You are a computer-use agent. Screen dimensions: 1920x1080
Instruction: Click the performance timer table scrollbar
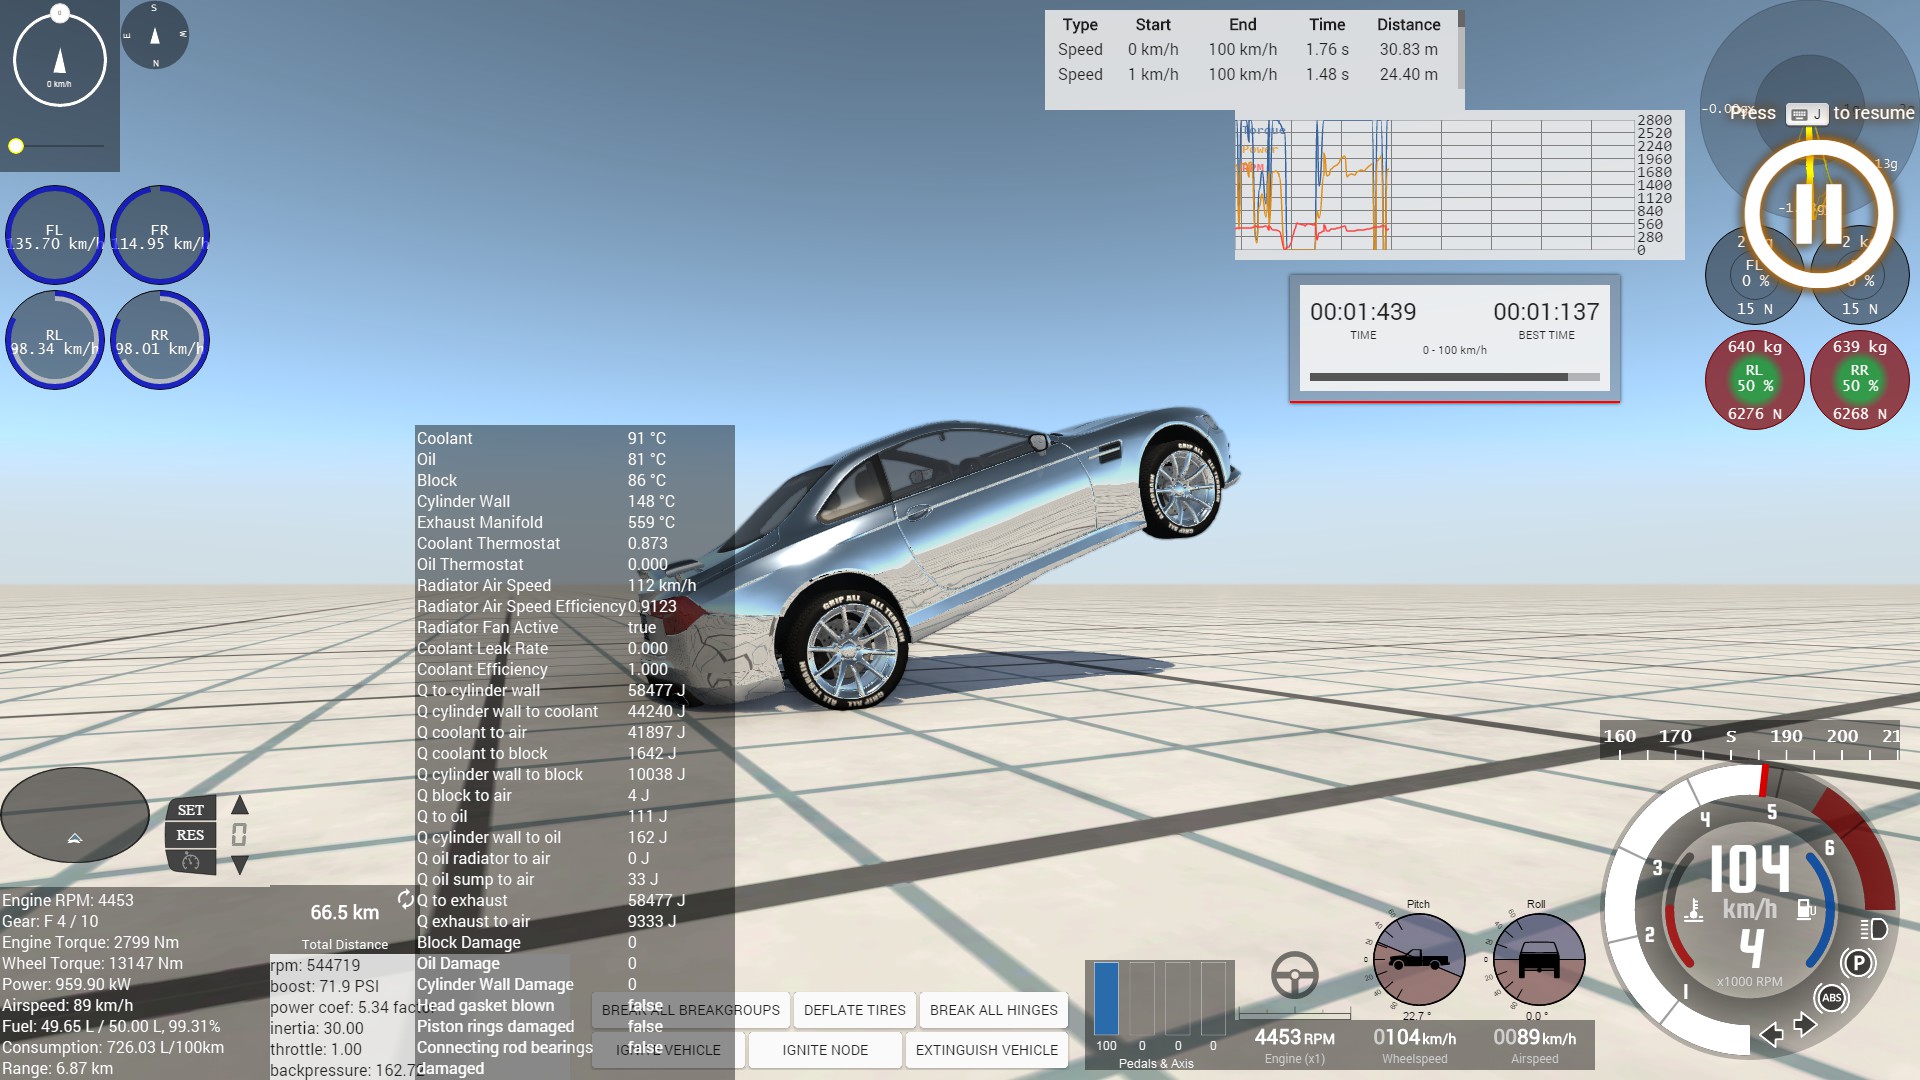pyautogui.click(x=1461, y=50)
